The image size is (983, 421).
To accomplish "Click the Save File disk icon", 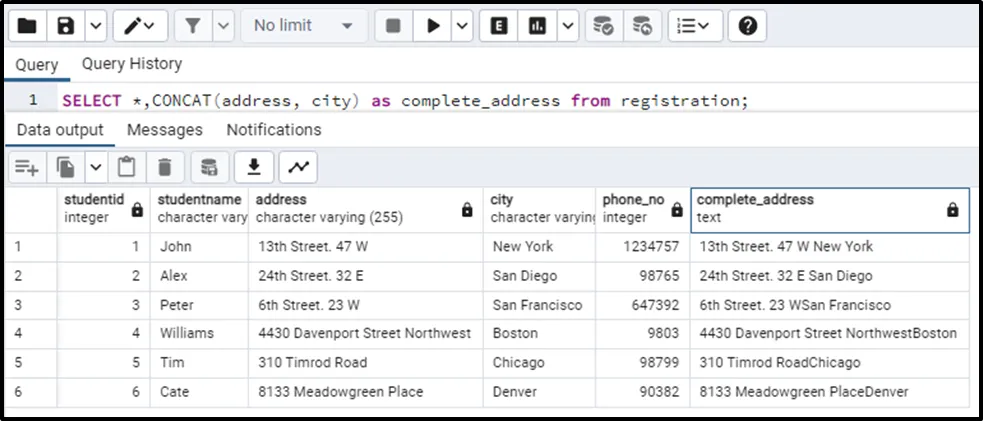I will pyautogui.click(x=66, y=26).
